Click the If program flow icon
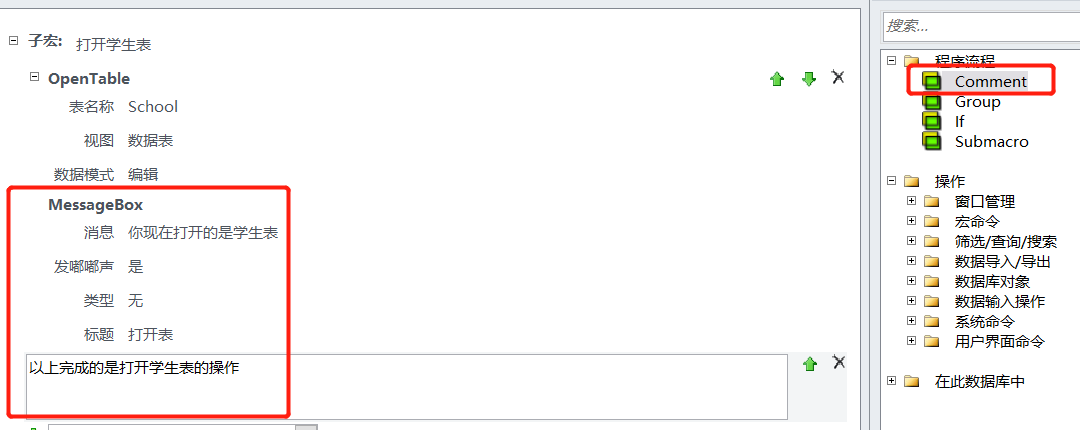 tap(932, 121)
